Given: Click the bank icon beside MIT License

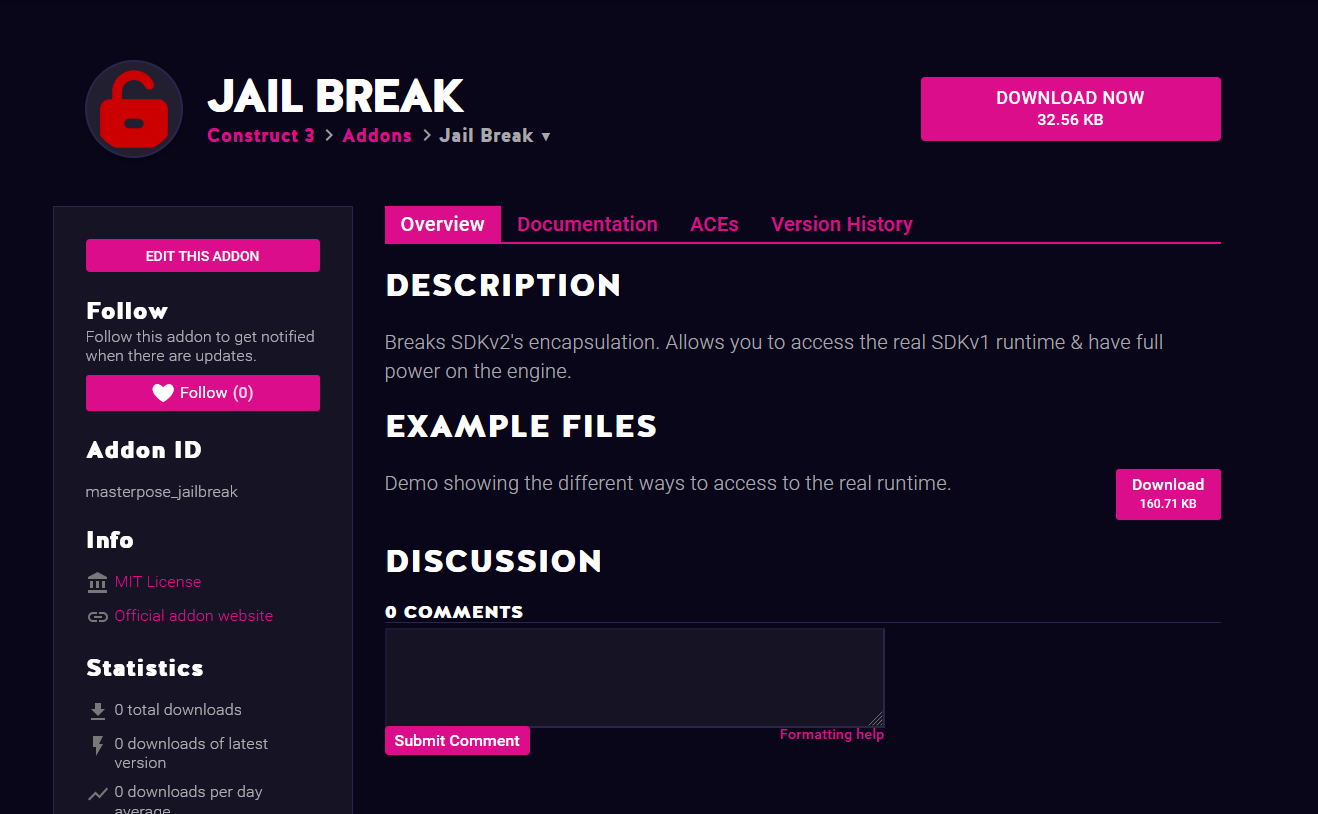Looking at the screenshot, I should pyautogui.click(x=97, y=582).
